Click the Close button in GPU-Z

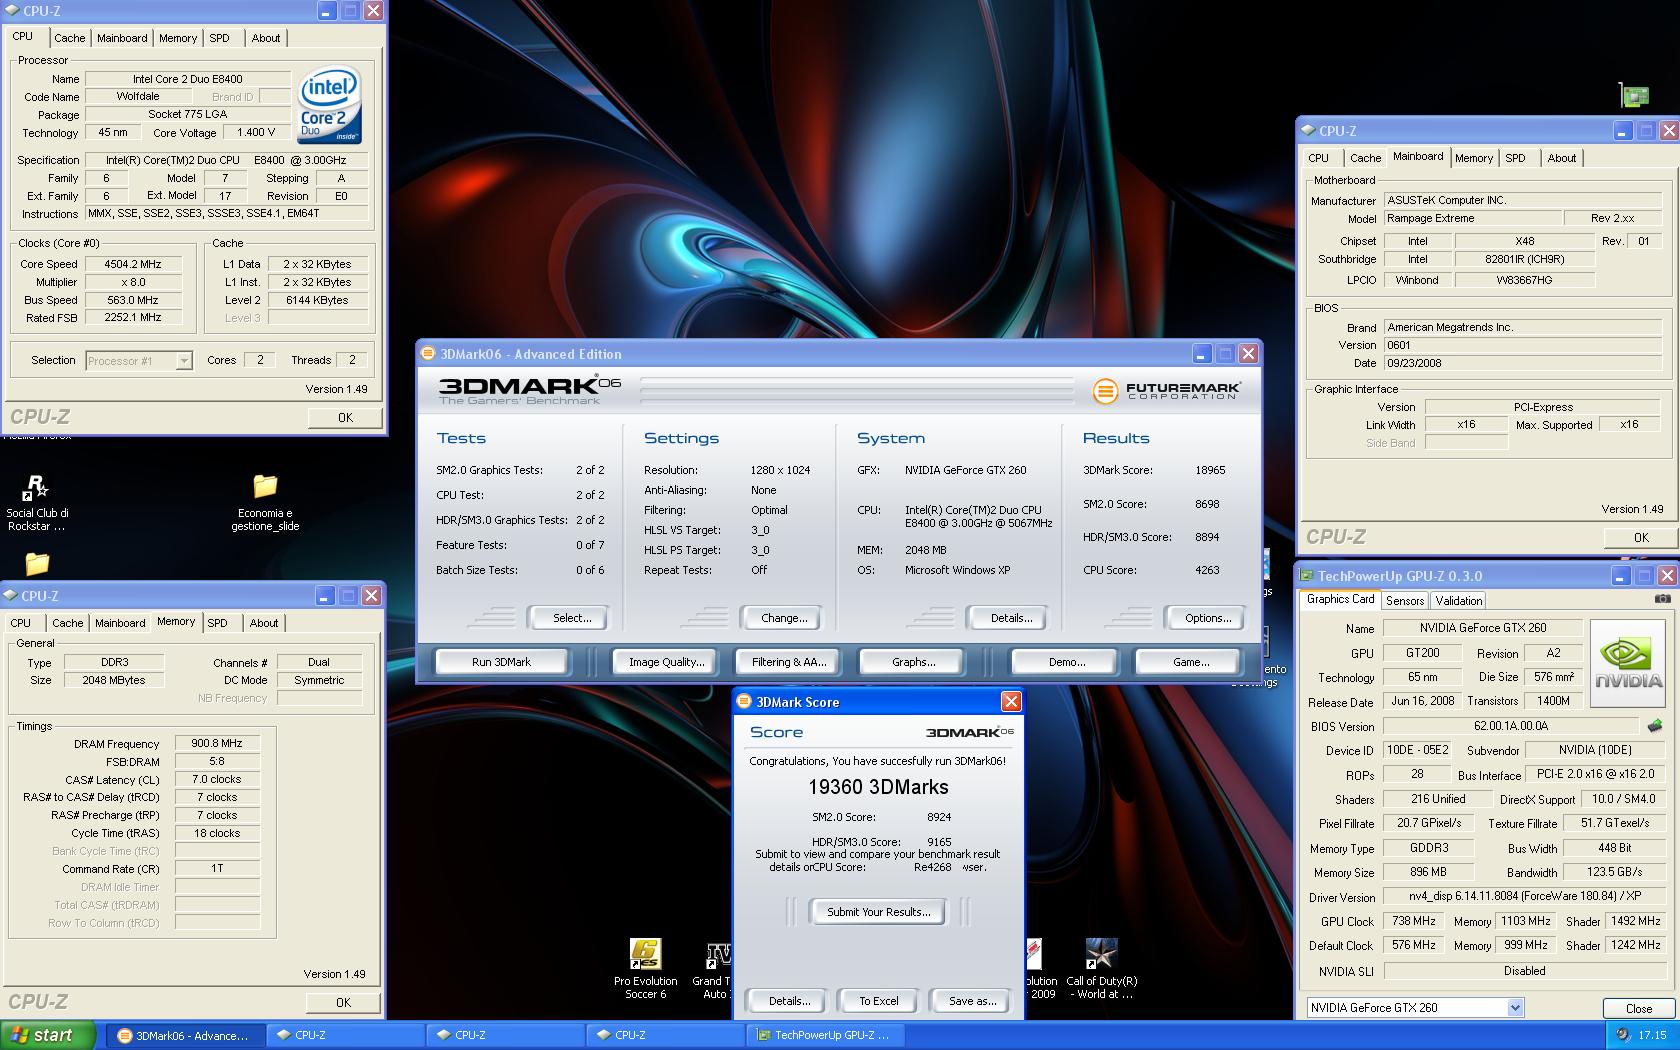pos(1638,1008)
